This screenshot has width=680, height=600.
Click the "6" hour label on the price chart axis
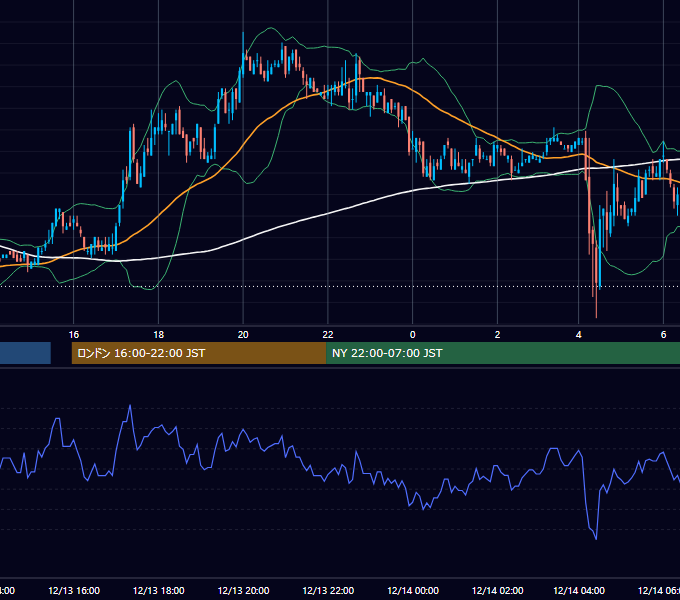[x=663, y=335]
